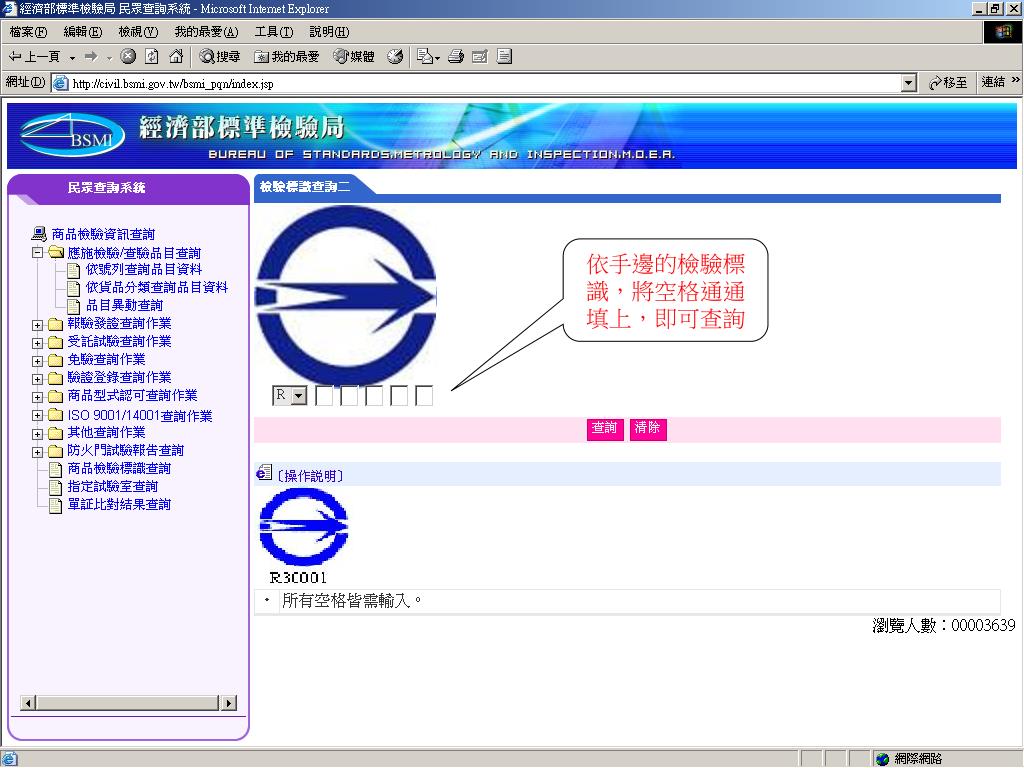Refresh the page using the refresh icon
1024x768 pixels.
click(152, 57)
